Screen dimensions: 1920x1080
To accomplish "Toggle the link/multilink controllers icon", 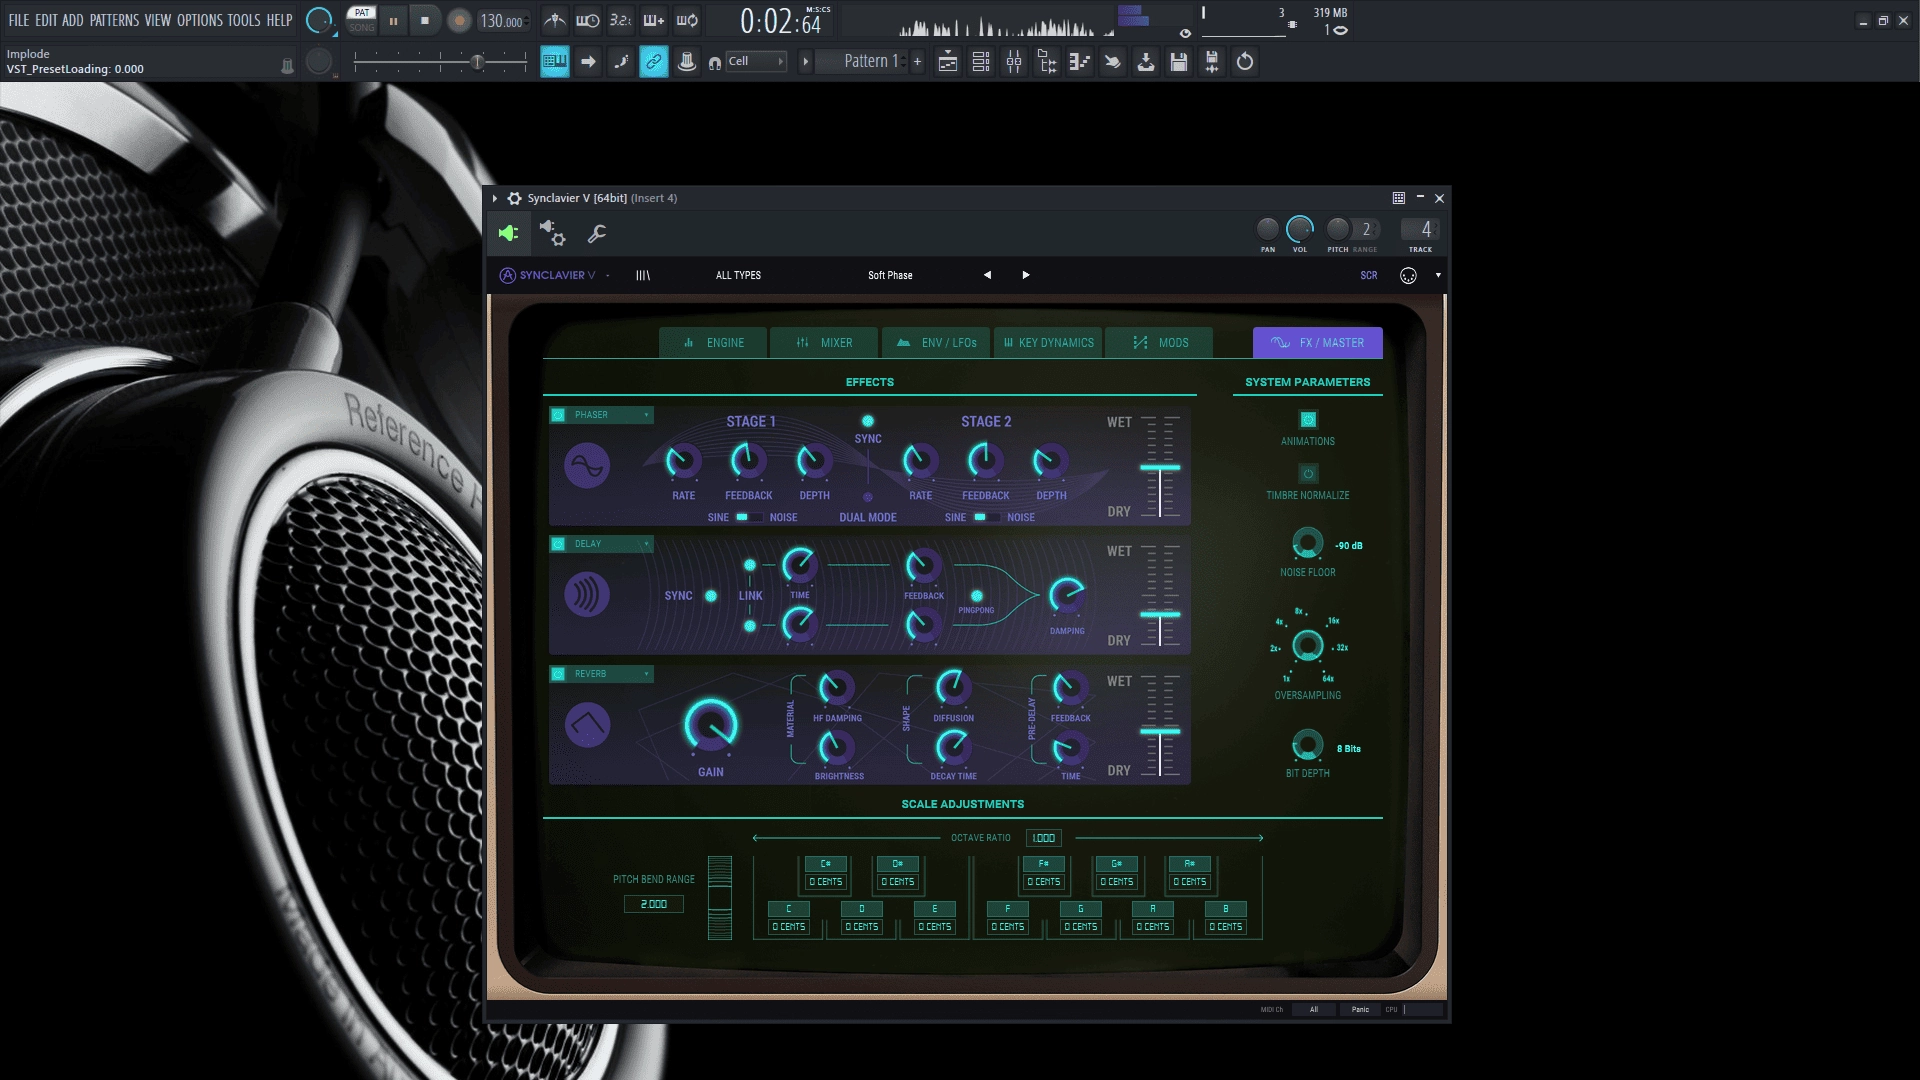I will click(x=654, y=62).
